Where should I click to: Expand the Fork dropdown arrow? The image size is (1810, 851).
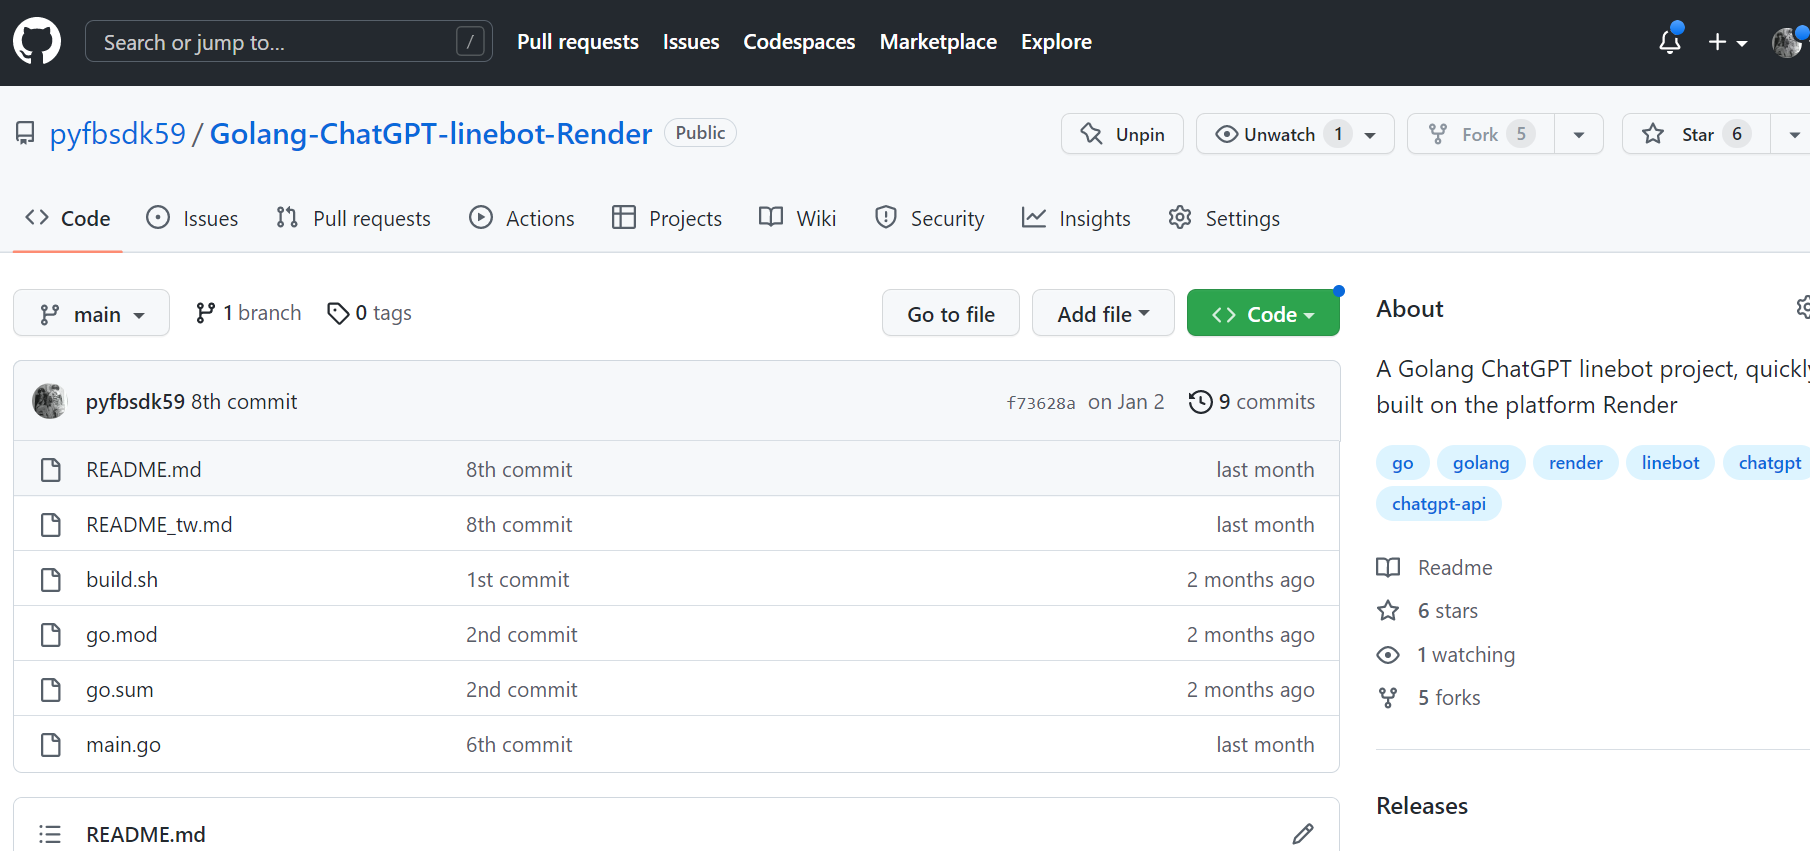[1579, 135]
